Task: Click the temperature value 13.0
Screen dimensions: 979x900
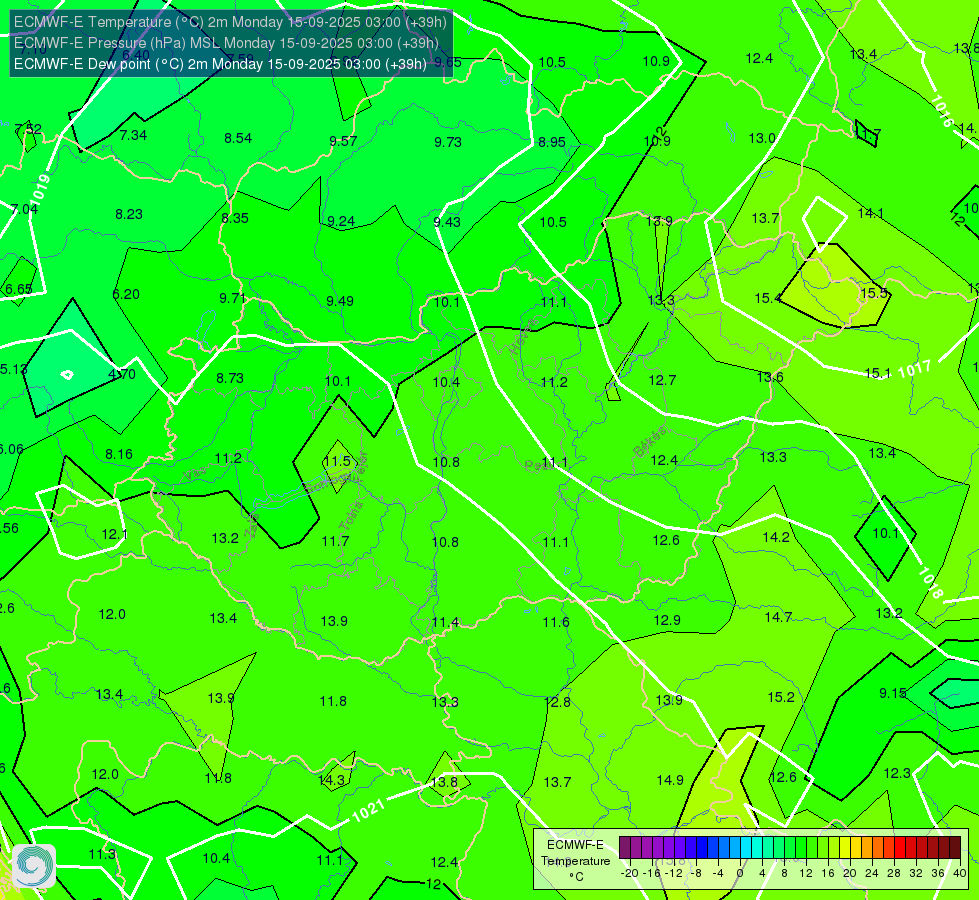Action: coord(762,138)
